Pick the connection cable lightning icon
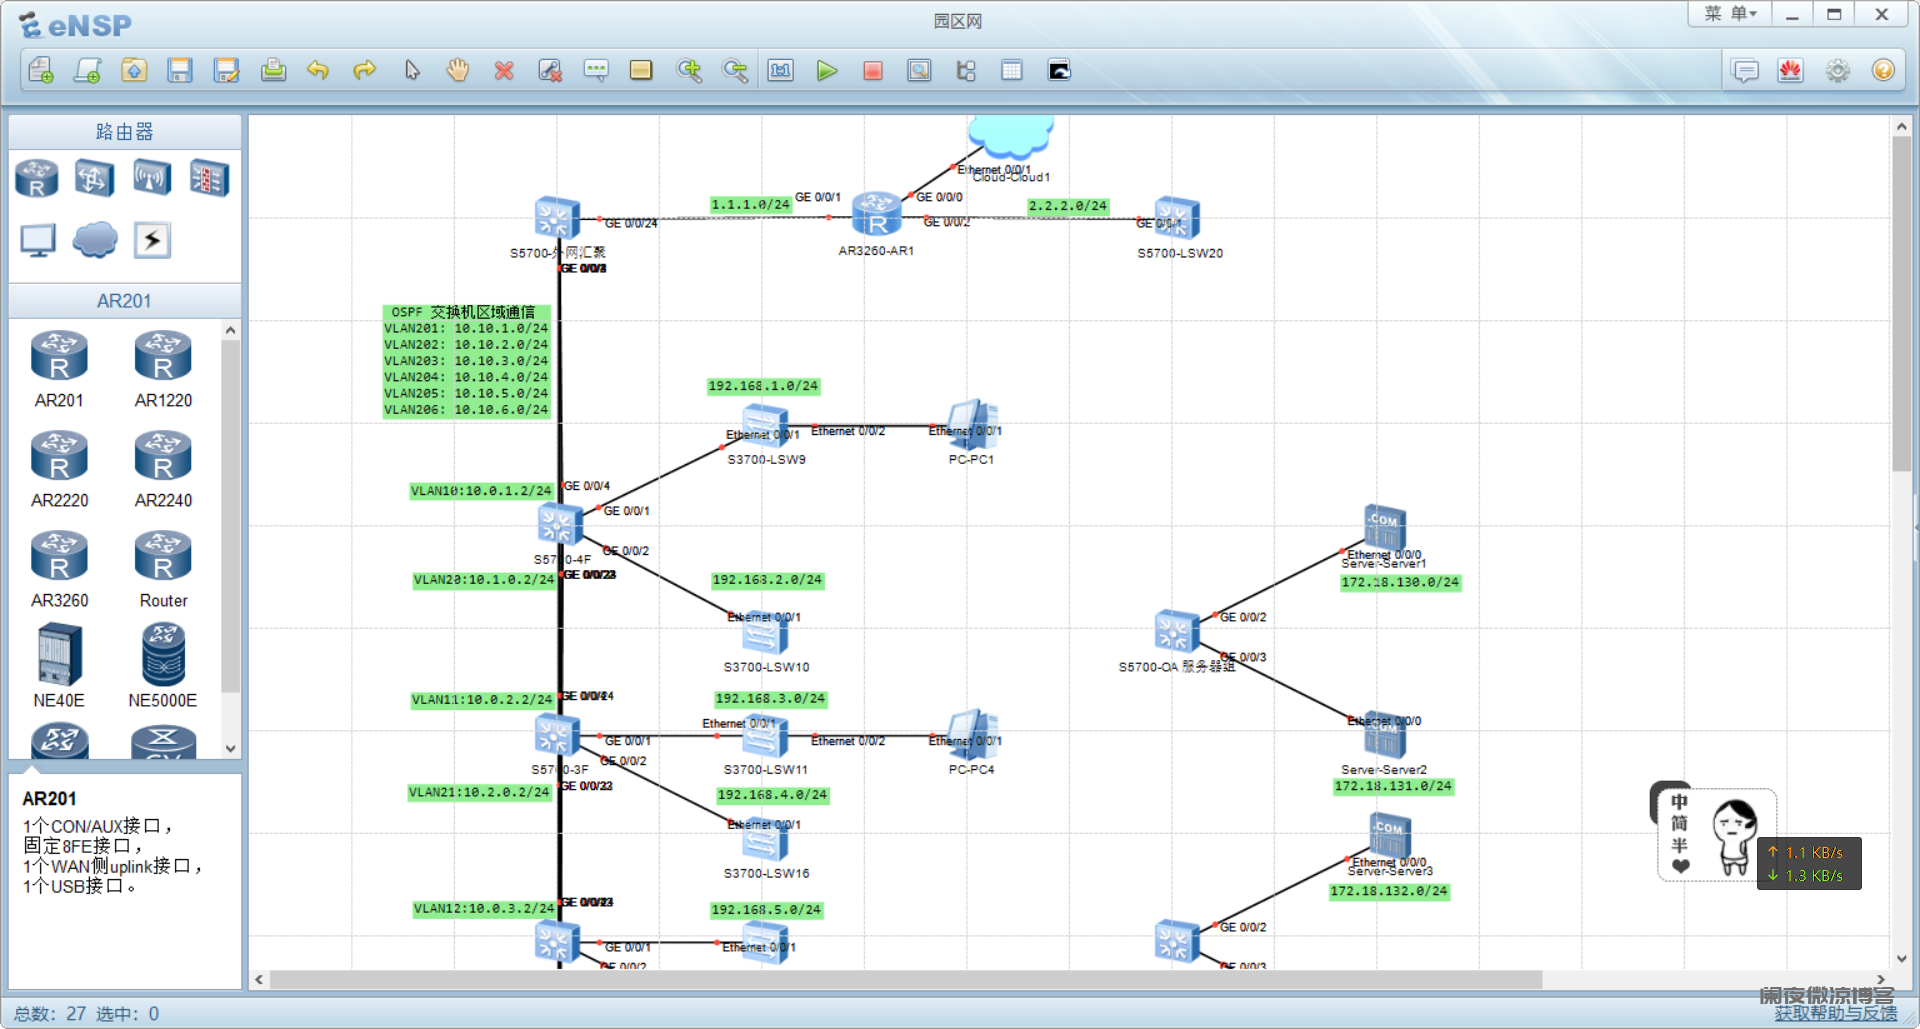Screen dimensions: 1920x1029 (152, 240)
